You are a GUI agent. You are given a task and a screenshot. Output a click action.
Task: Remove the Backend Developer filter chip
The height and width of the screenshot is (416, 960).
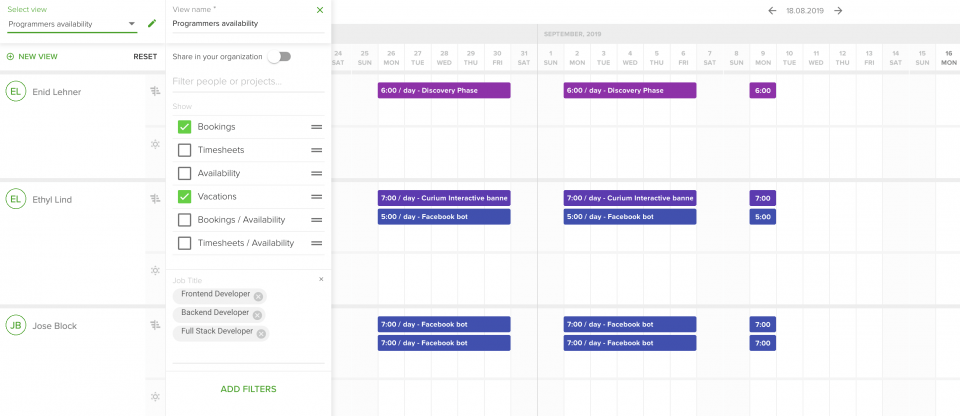click(x=257, y=315)
